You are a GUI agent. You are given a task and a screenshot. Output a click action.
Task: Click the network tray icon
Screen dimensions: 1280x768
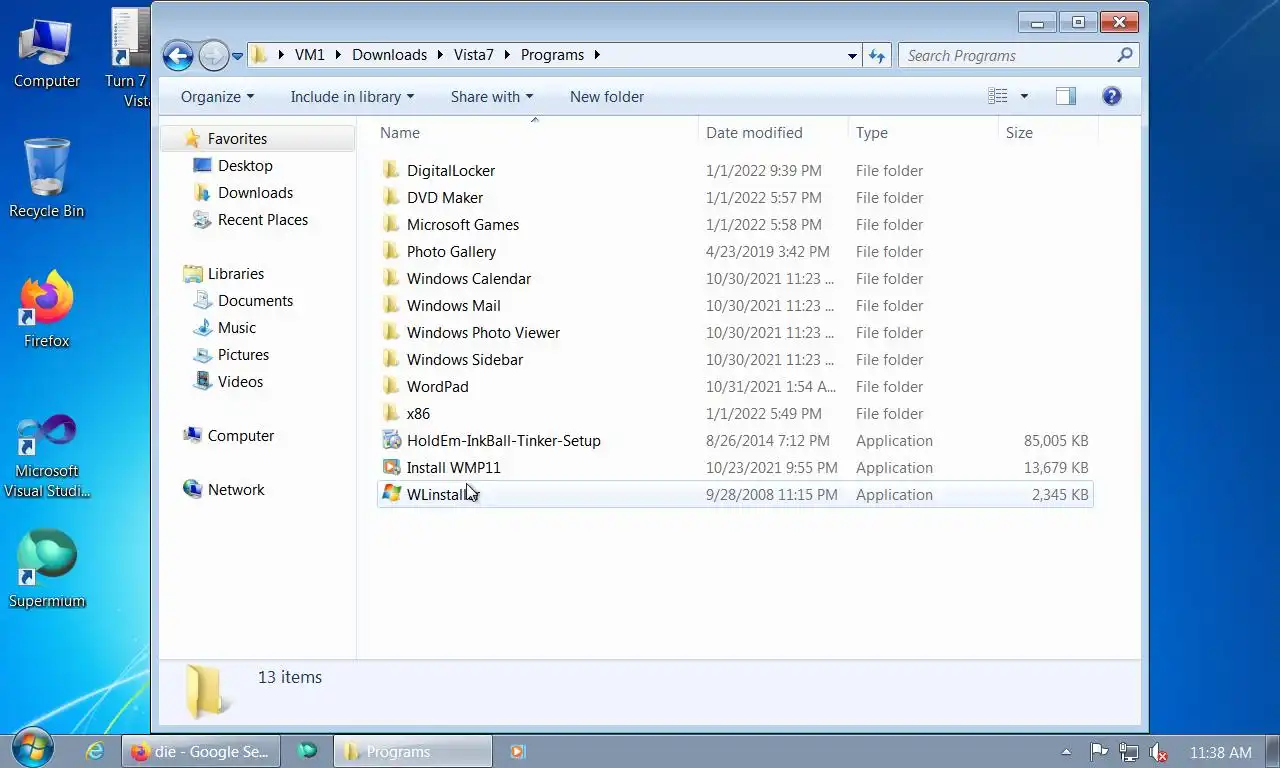[1128, 752]
